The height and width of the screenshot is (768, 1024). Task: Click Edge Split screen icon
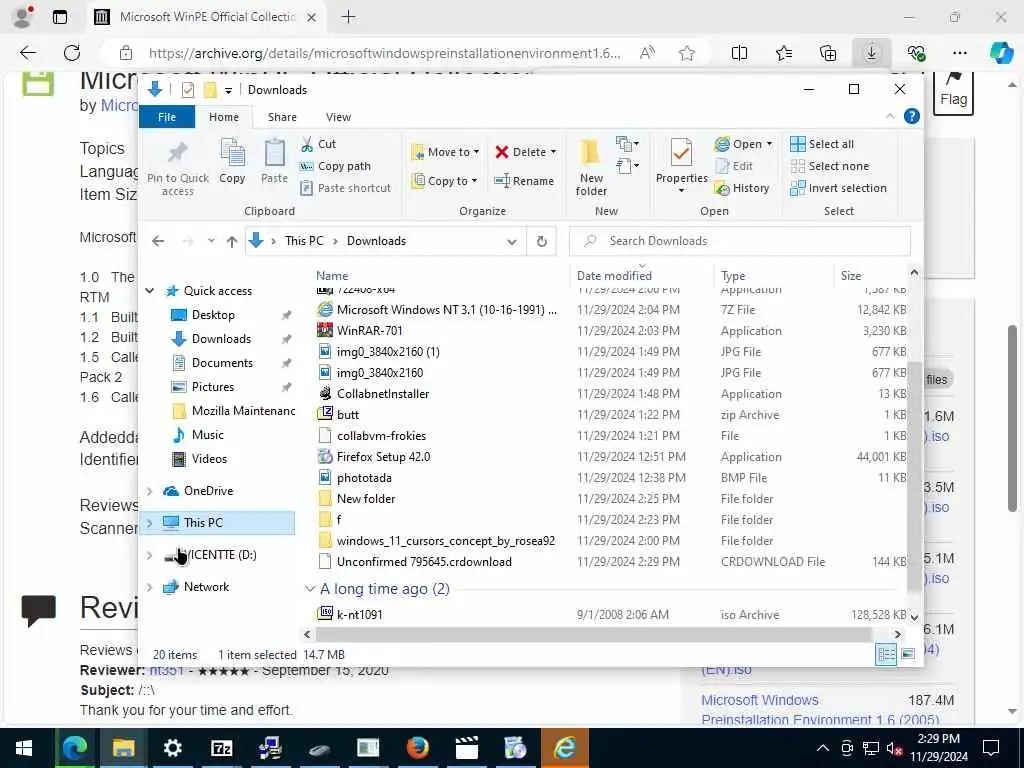coord(739,53)
